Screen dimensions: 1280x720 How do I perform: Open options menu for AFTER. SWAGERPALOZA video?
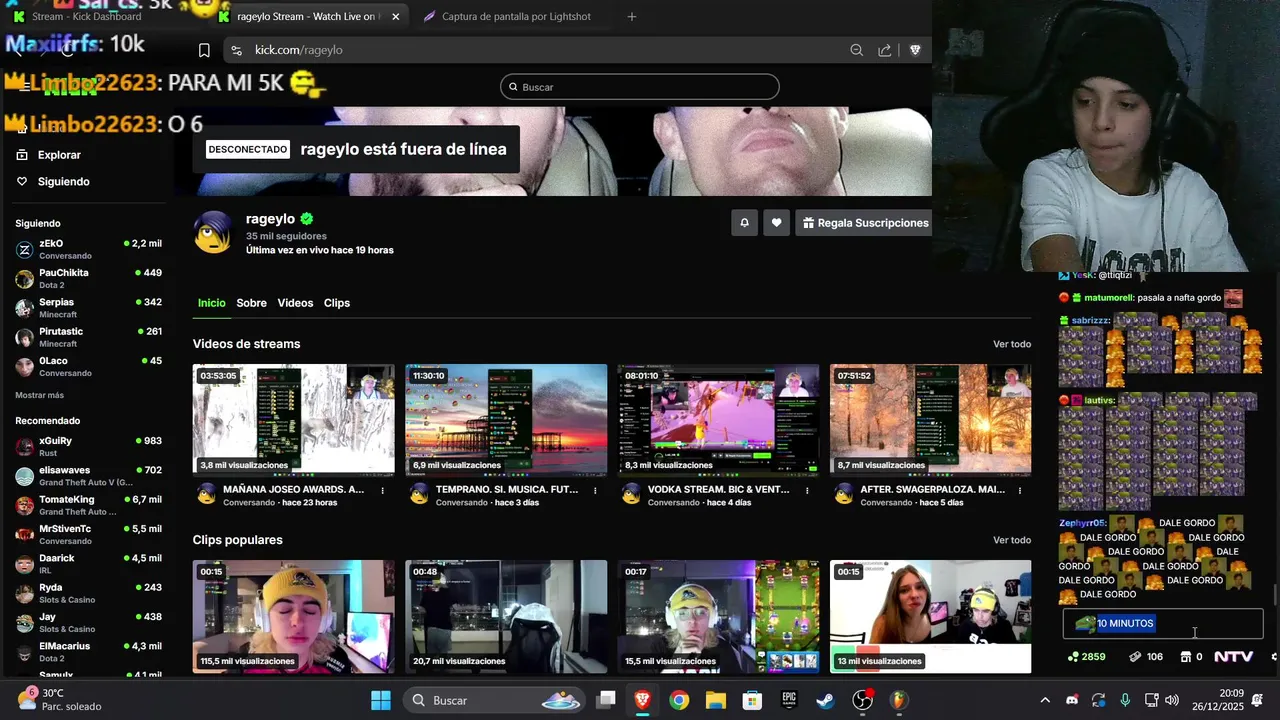point(1020,491)
